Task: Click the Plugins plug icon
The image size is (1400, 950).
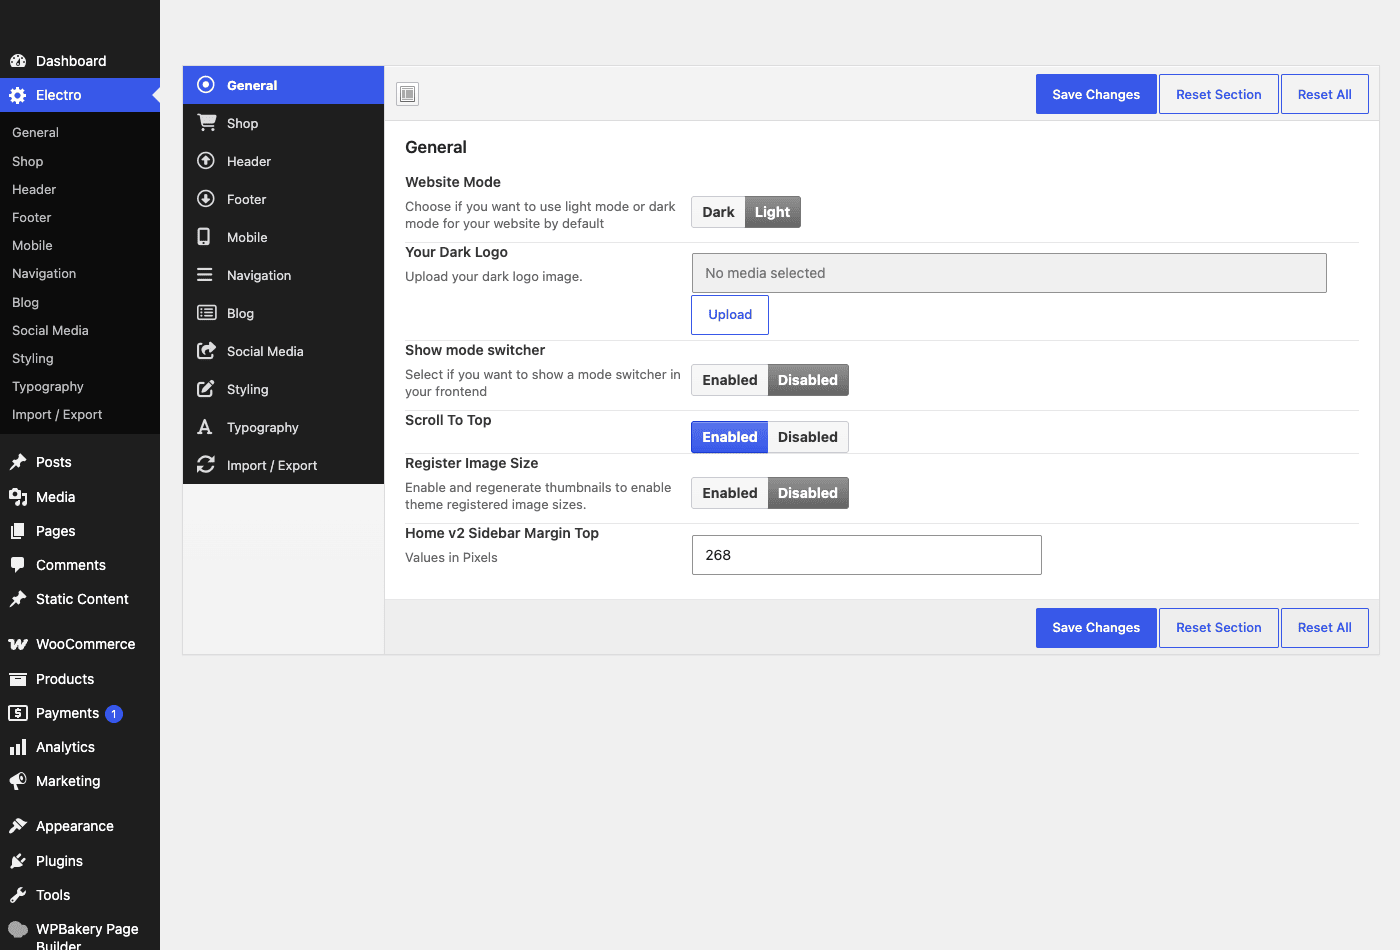Action: tap(18, 861)
